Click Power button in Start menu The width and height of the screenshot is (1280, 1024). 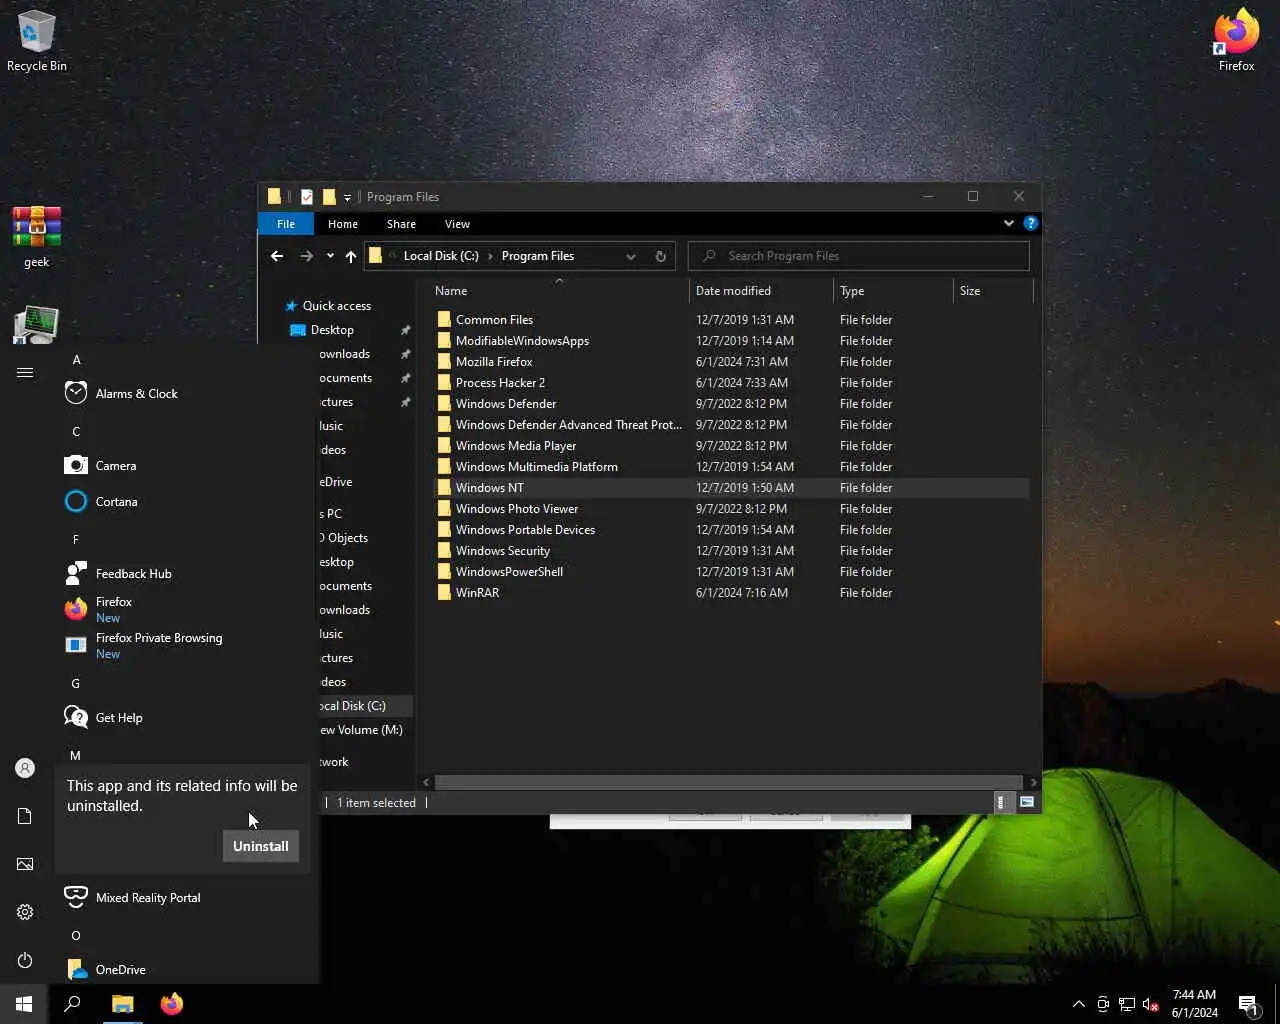[25, 960]
